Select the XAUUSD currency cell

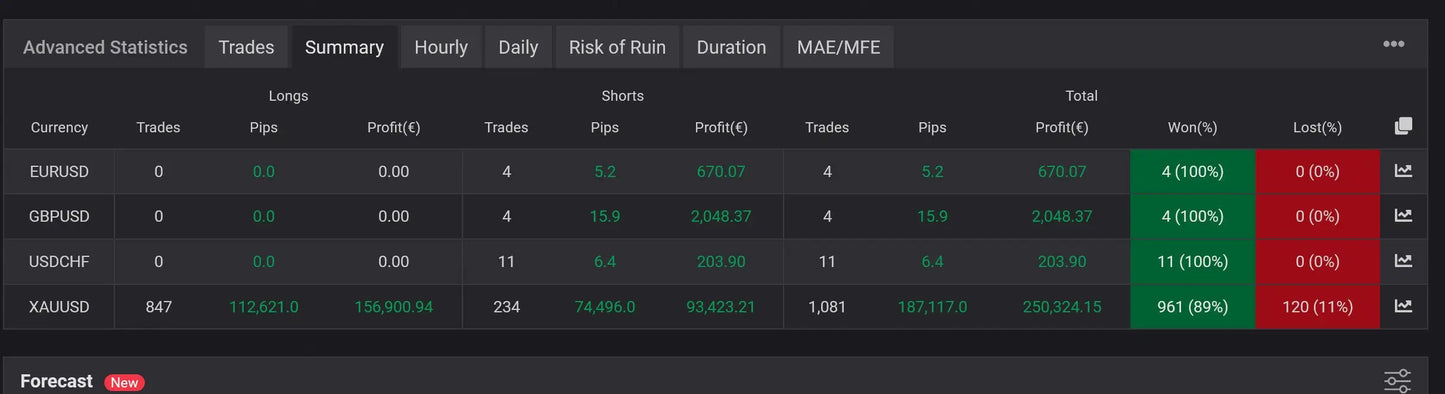click(59, 306)
